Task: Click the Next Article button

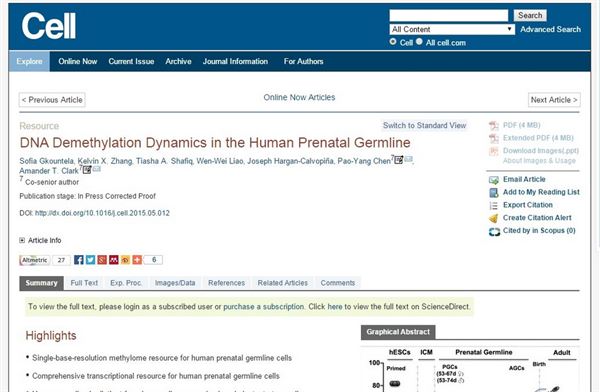Action: point(554,100)
